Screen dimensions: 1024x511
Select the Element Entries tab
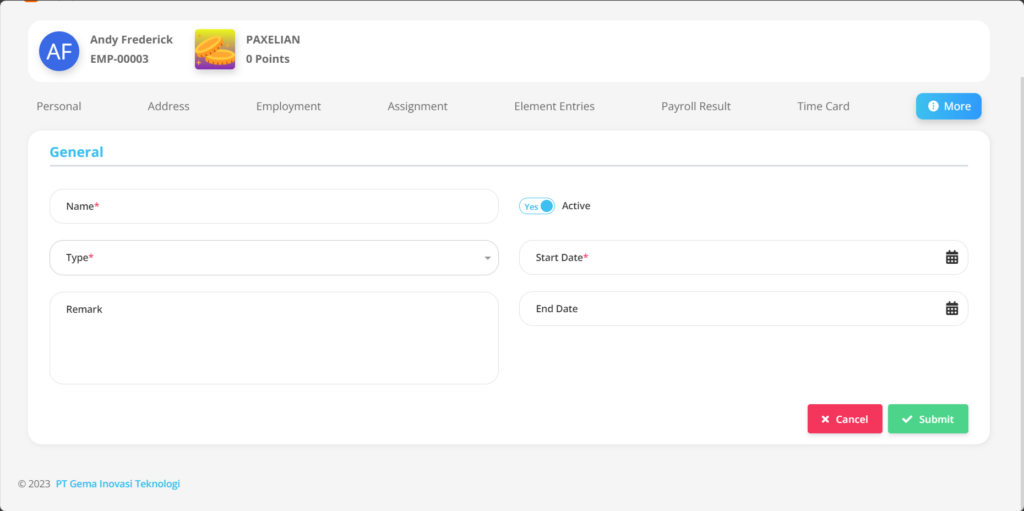554,106
